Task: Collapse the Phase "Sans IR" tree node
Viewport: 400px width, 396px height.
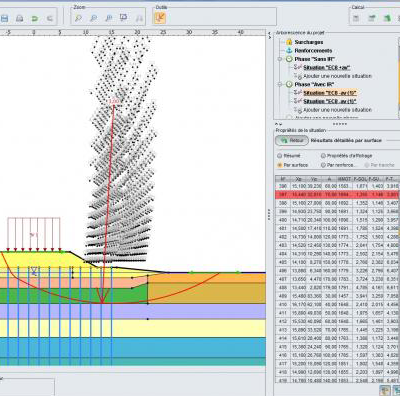Action: pos(280,59)
